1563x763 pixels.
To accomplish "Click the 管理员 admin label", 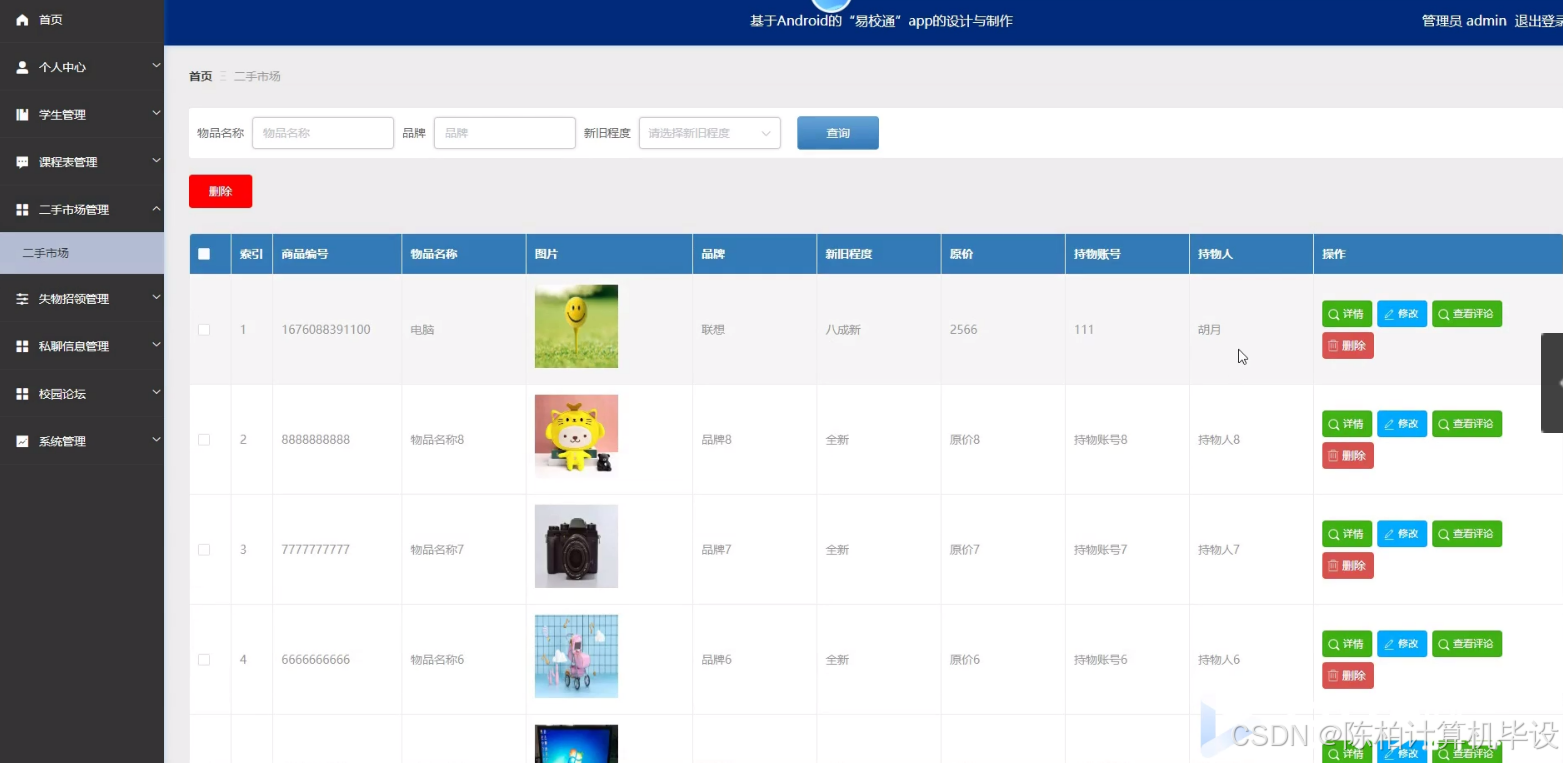I will coord(1464,21).
